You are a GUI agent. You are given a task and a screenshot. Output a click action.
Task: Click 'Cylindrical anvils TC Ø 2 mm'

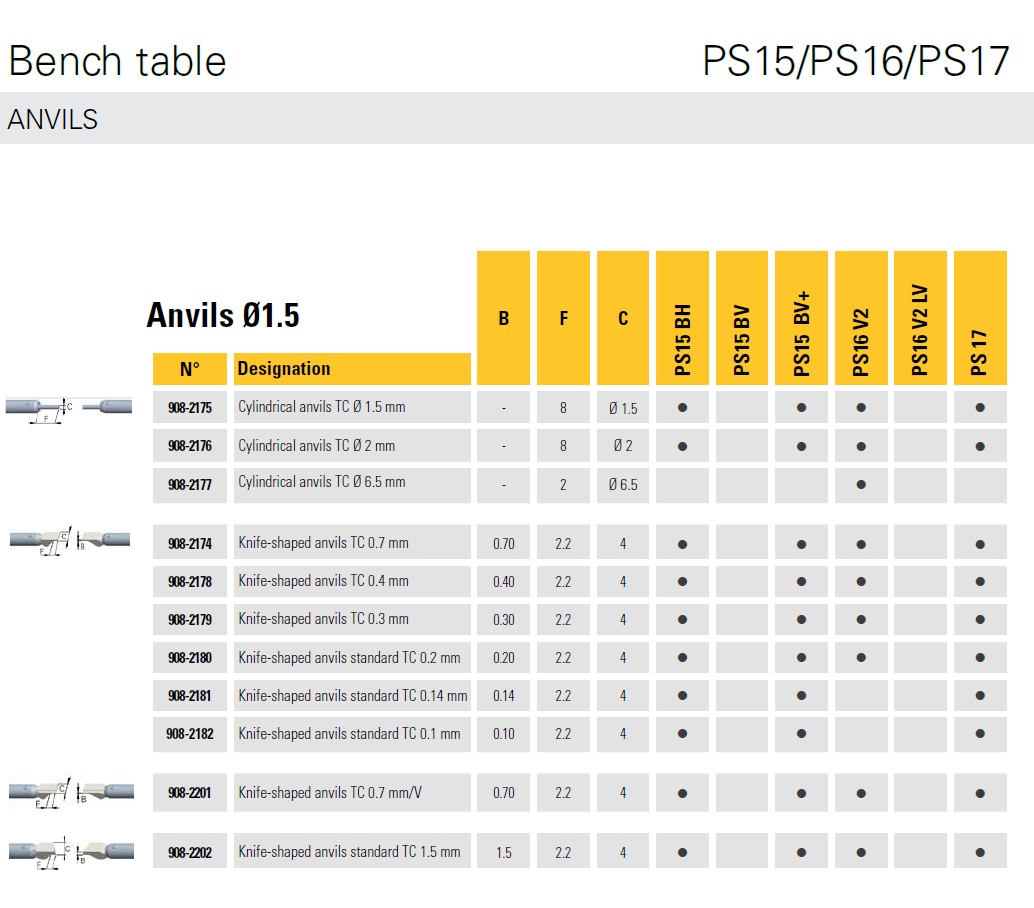point(317,446)
